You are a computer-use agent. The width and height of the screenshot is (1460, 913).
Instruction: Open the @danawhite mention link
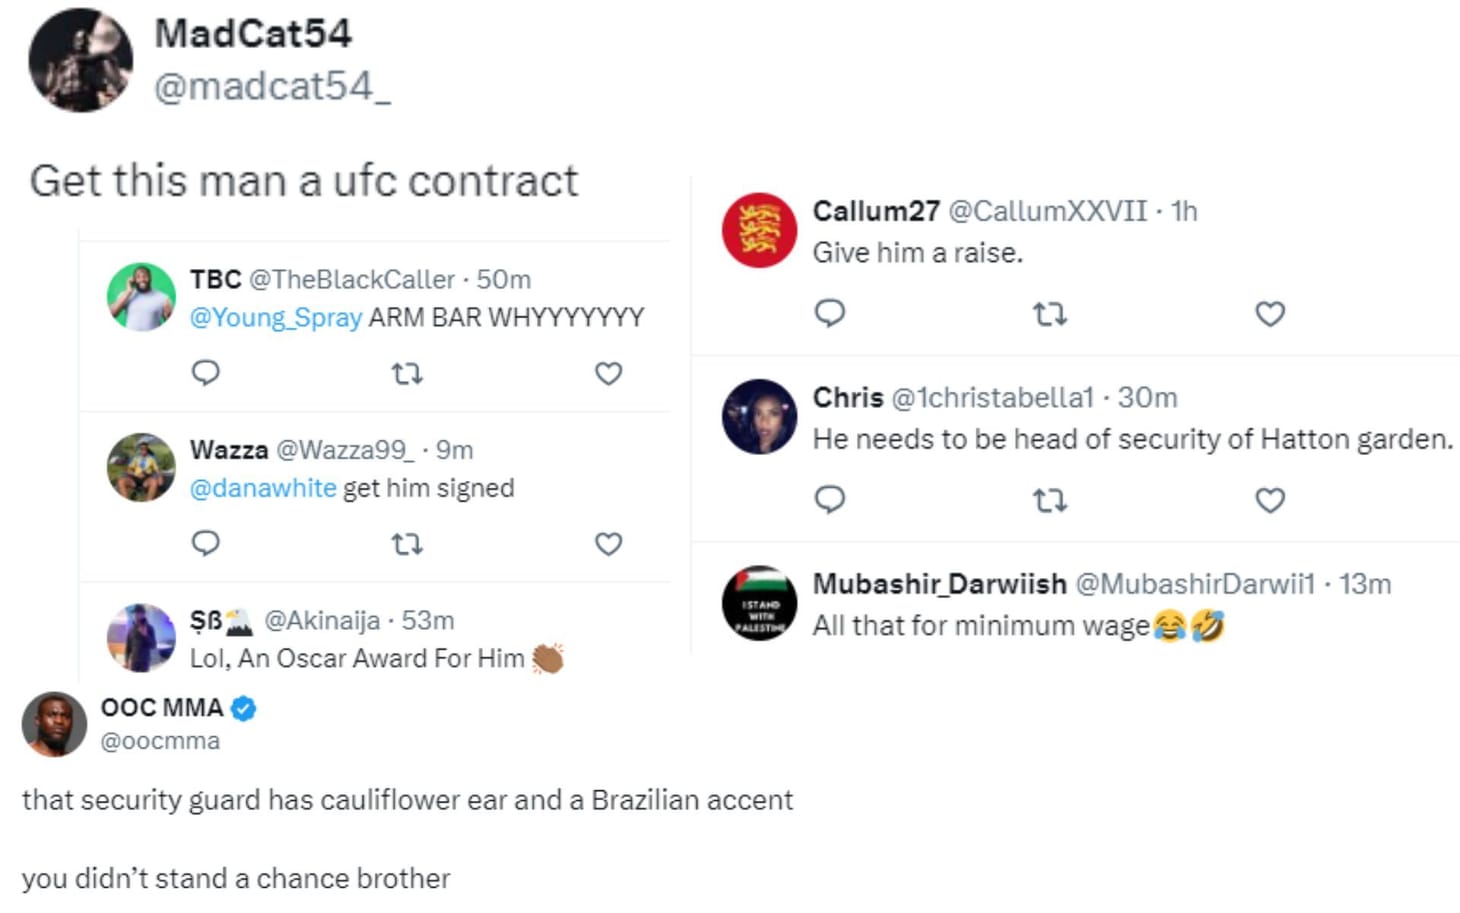[262, 487]
